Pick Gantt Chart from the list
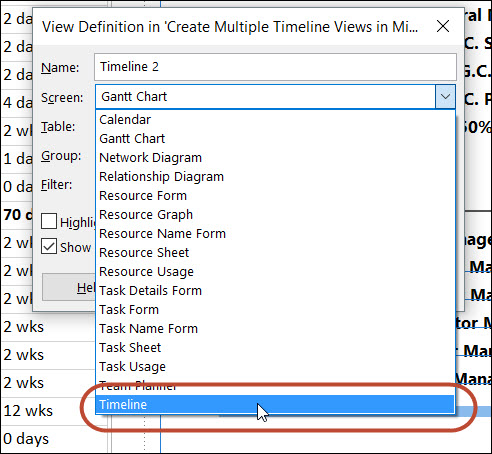Image resolution: width=492 pixels, height=454 pixels. click(x=275, y=139)
